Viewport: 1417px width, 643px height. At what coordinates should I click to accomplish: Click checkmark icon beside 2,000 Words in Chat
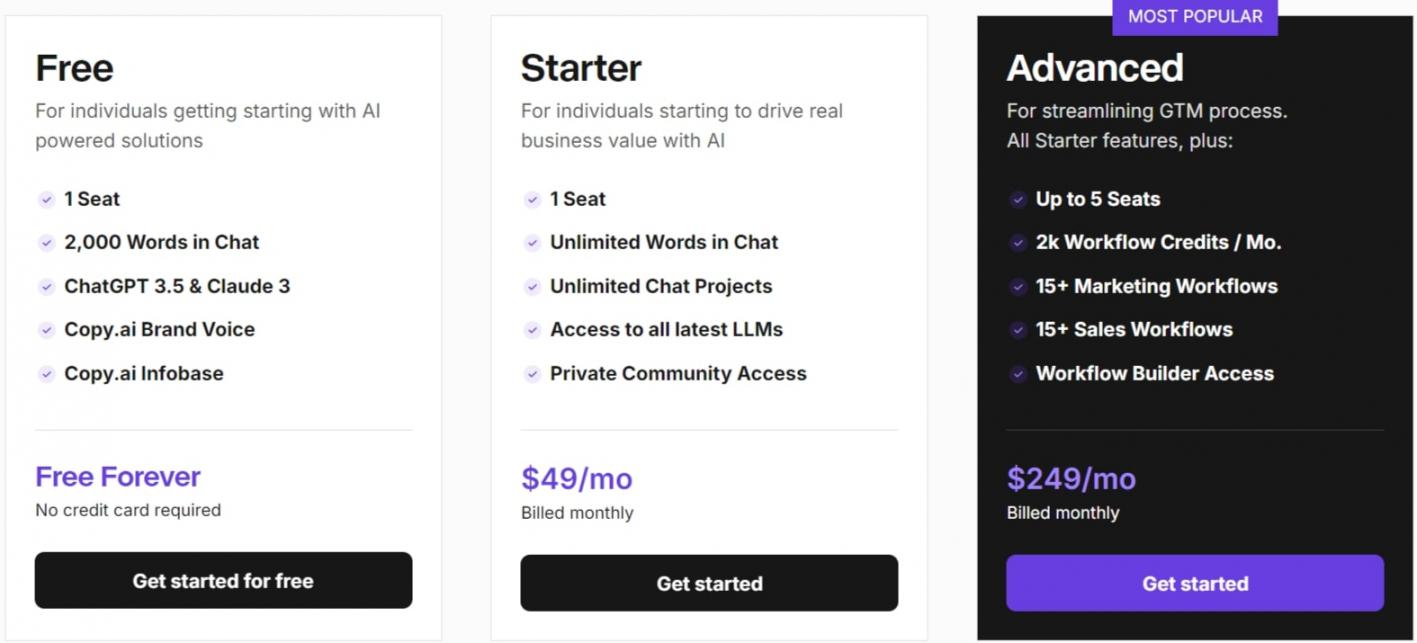coord(46,243)
